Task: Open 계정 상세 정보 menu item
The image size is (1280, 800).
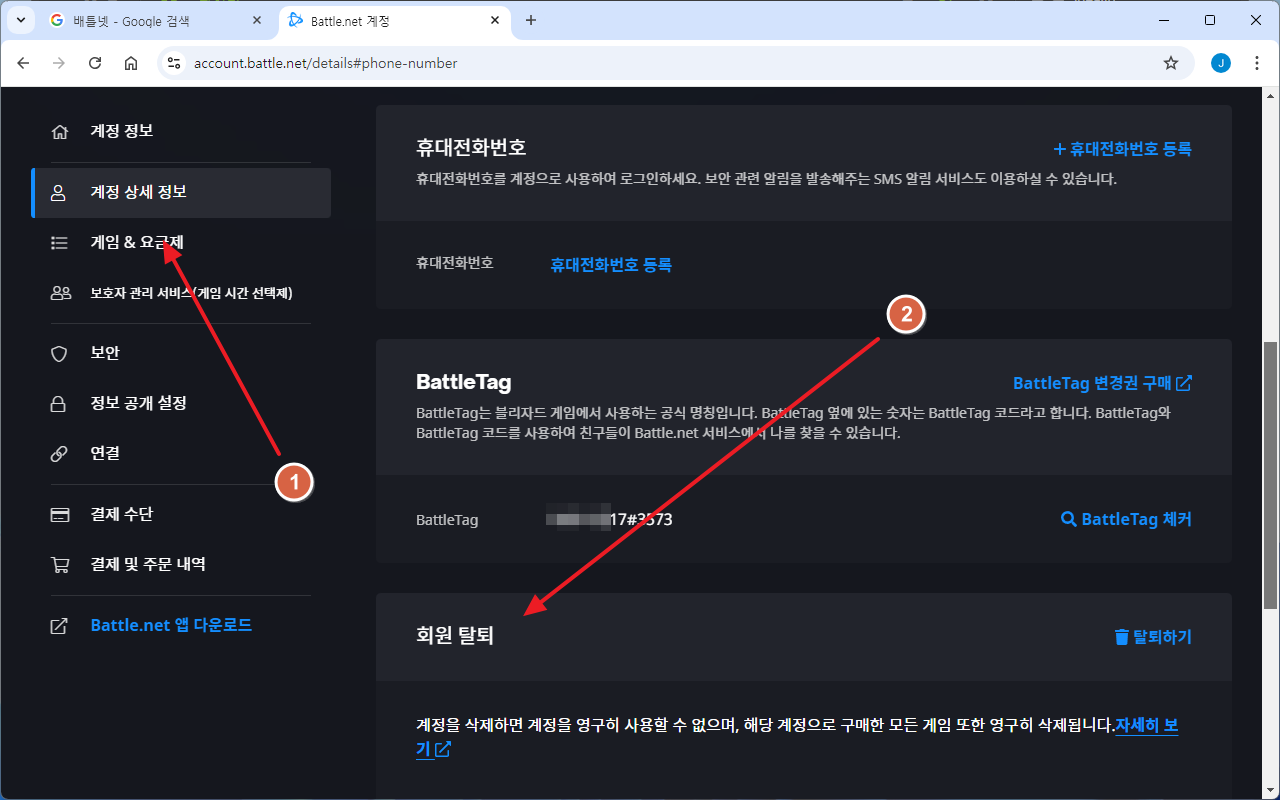Action: pyautogui.click(x=181, y=192)
